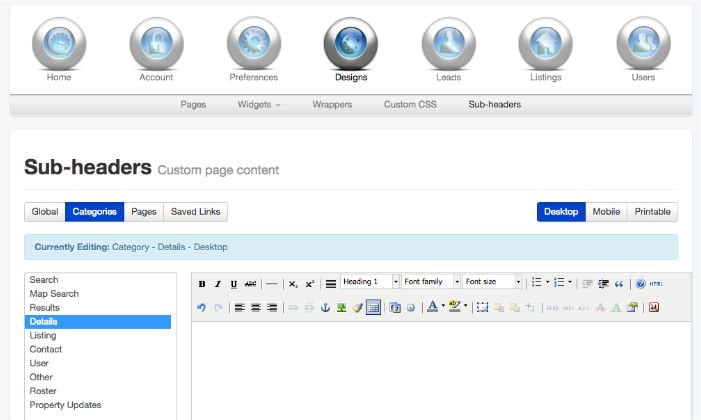Go to the Pages design submenu

tap(193, 105)
